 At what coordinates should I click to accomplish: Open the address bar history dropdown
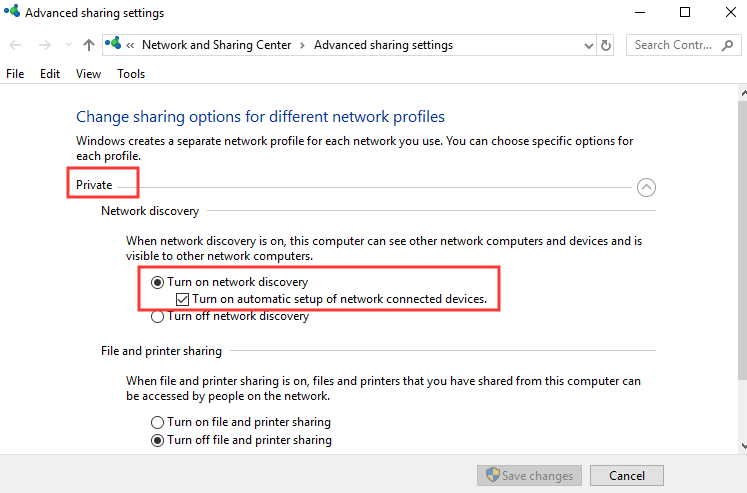pos(588,45)
